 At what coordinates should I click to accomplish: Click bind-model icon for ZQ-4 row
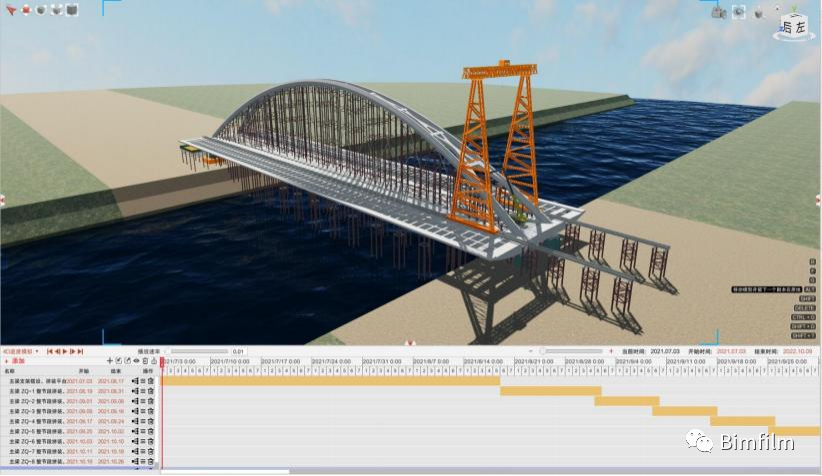pyautogui.click(x=135, y=421)
